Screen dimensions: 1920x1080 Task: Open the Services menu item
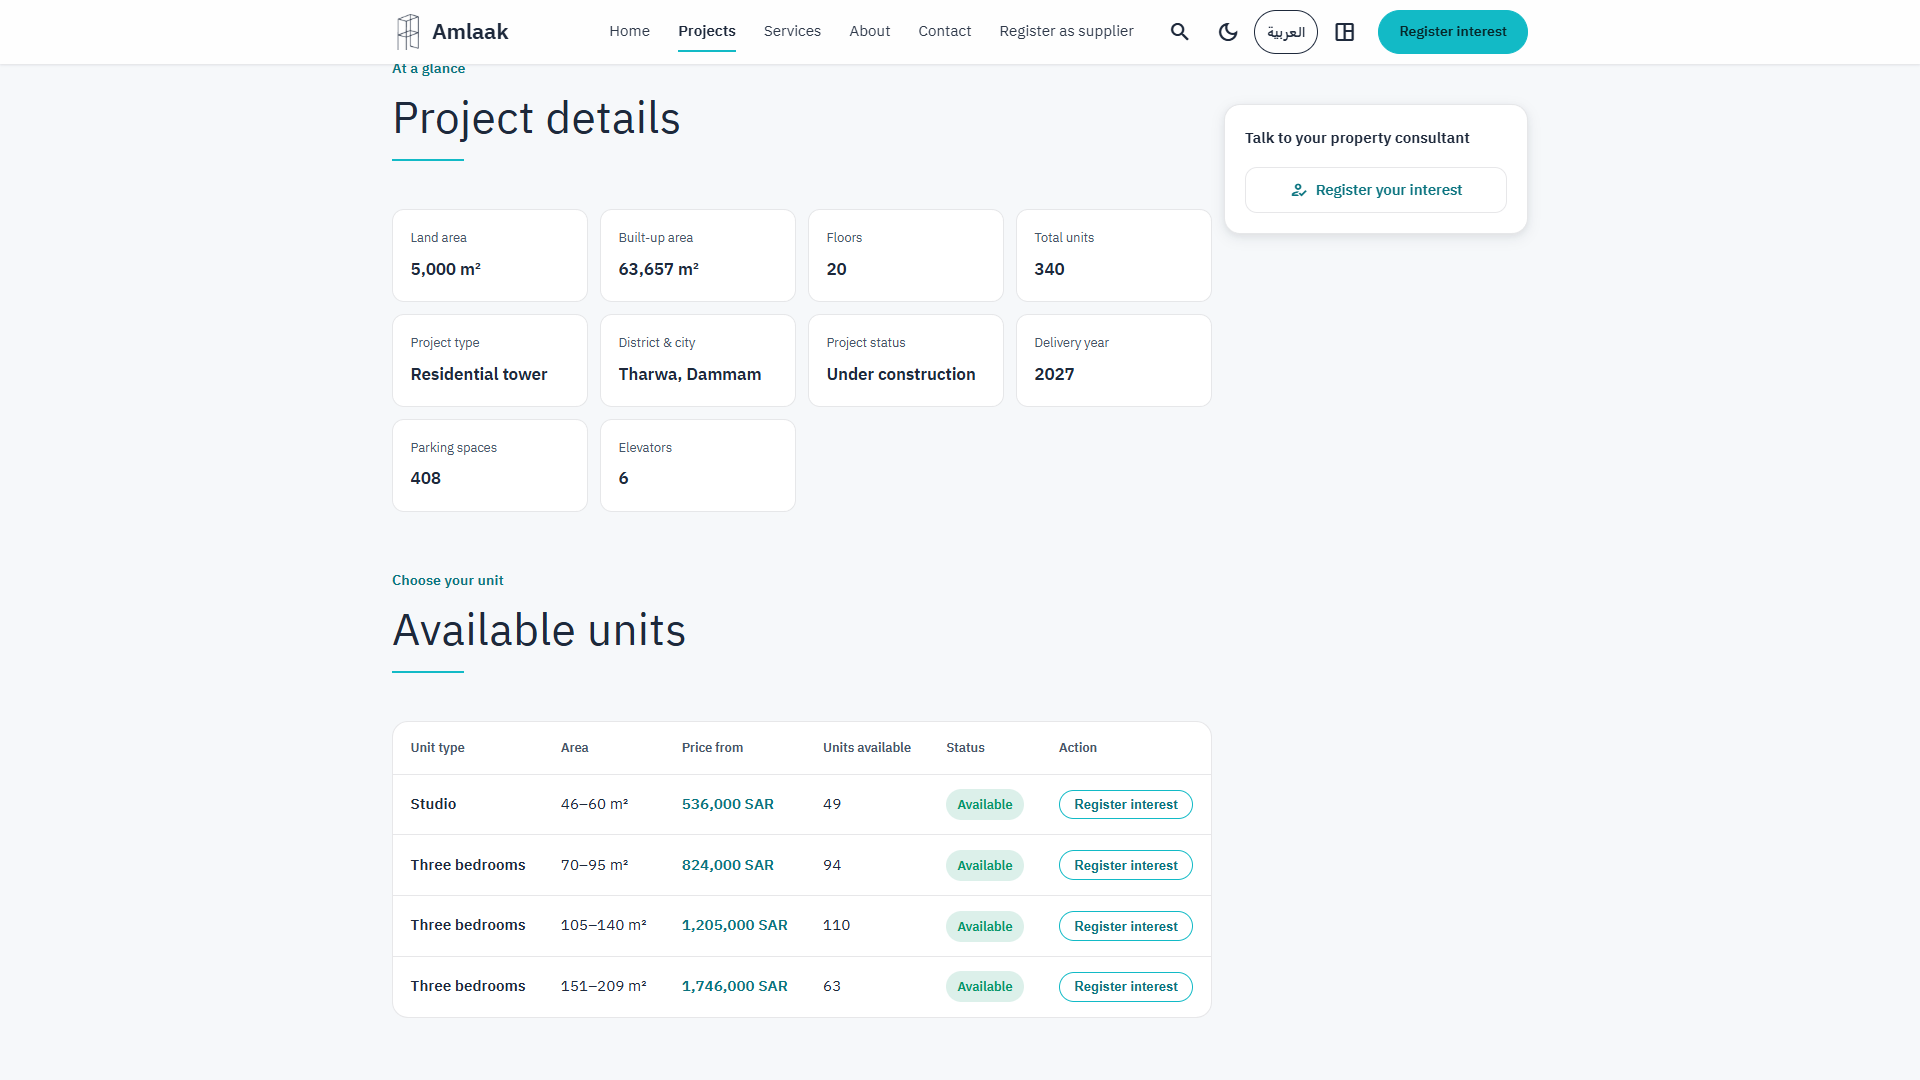click(x=792, y=31)
